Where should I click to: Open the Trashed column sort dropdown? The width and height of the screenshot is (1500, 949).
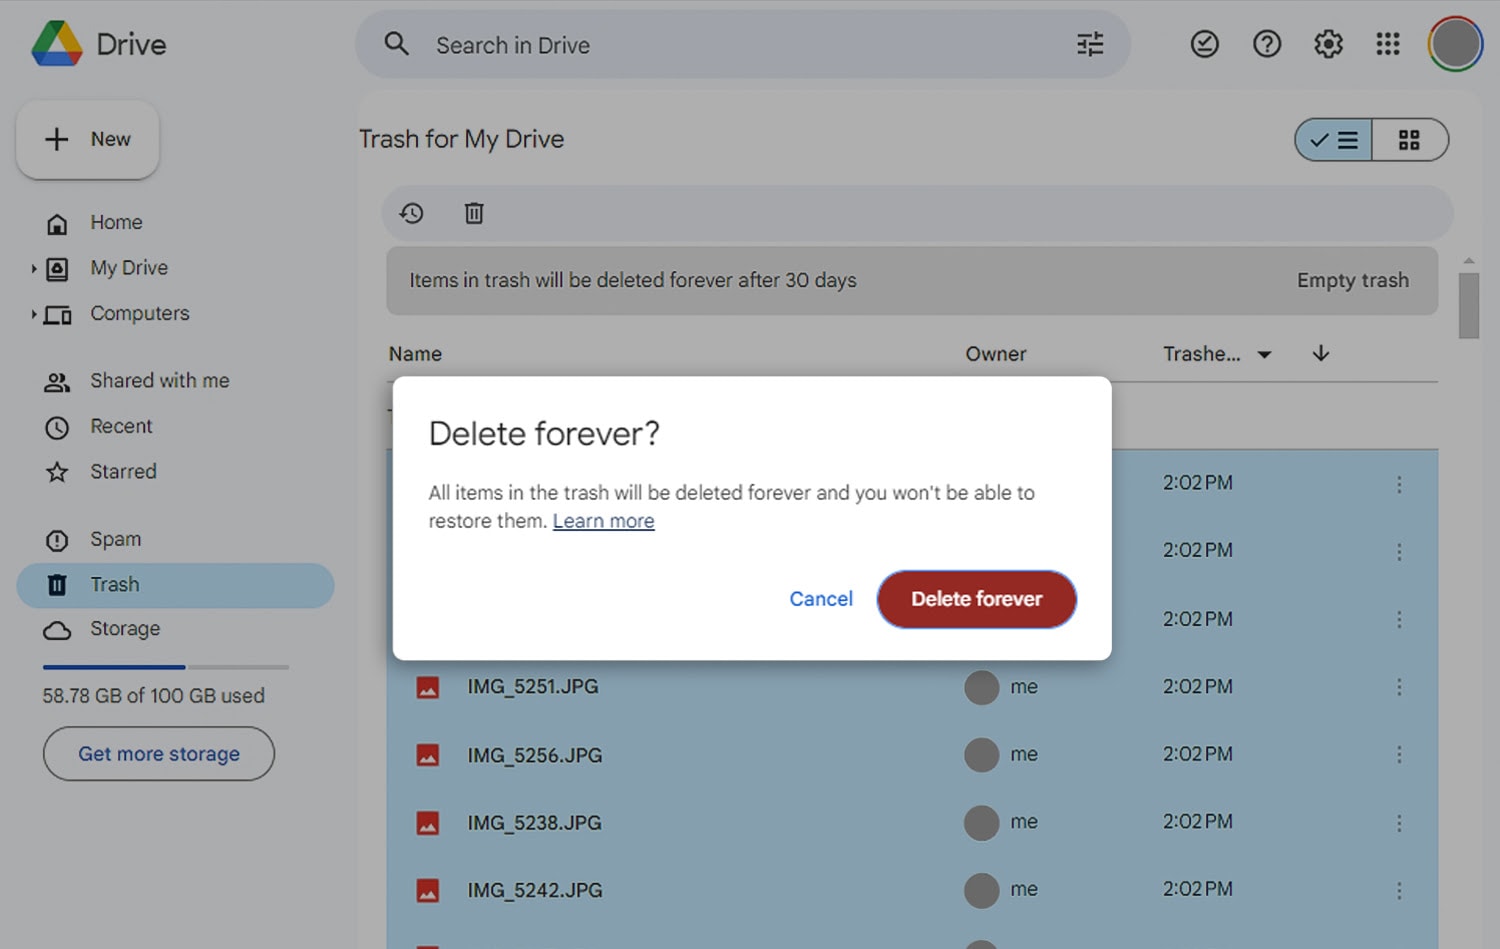click(x=1265, y=354)
